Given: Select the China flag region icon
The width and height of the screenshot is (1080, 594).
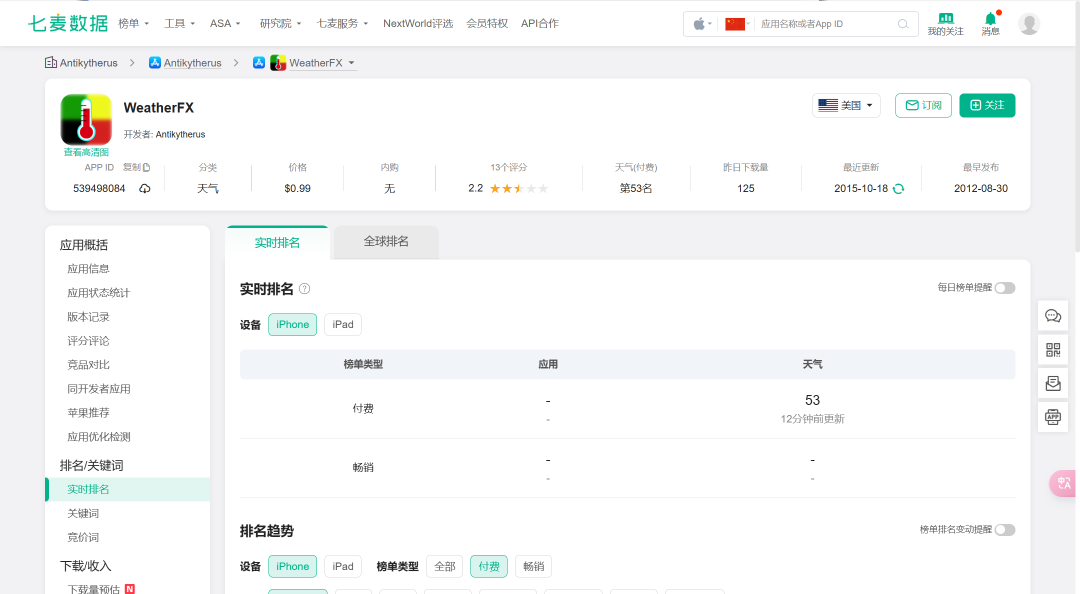Looking at the screenshot, I should point(735,24).
